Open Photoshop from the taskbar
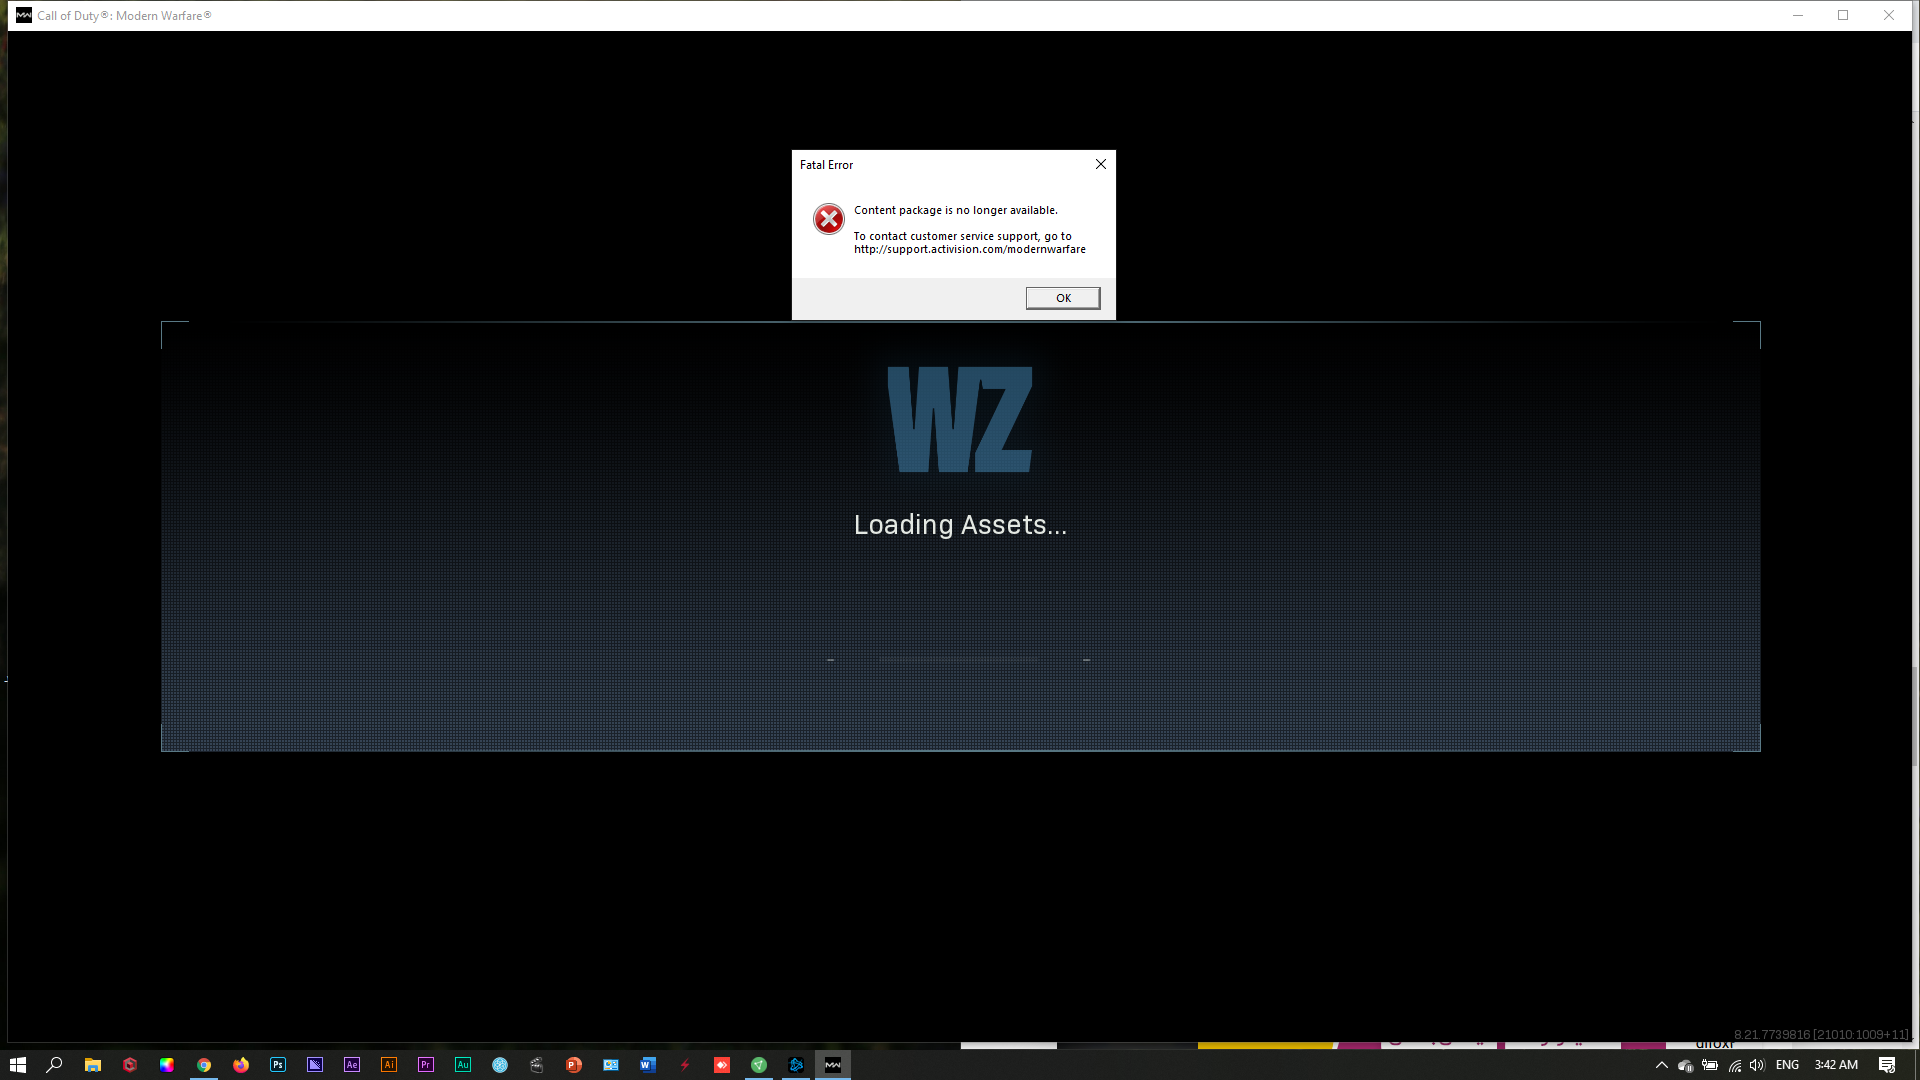The width and height of the screenshot is (1920, 1080). point(278,1065)
